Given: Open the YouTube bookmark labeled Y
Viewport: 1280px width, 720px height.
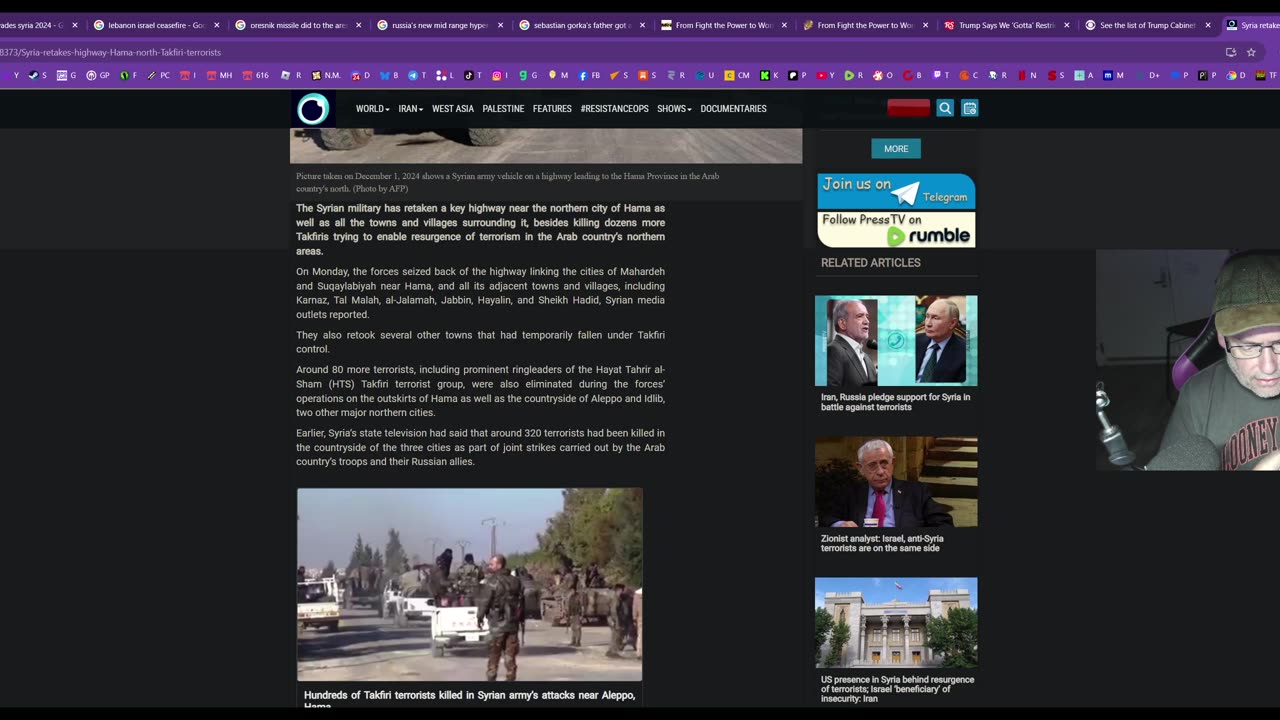Looking at the screenshot, I should pyautogui.click(x=825, y=75).
